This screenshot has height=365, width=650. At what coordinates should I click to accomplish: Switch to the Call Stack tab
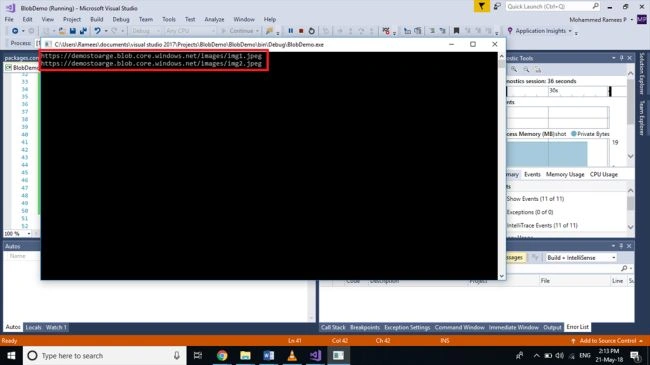pyautogui.click(x=333, y=327)
